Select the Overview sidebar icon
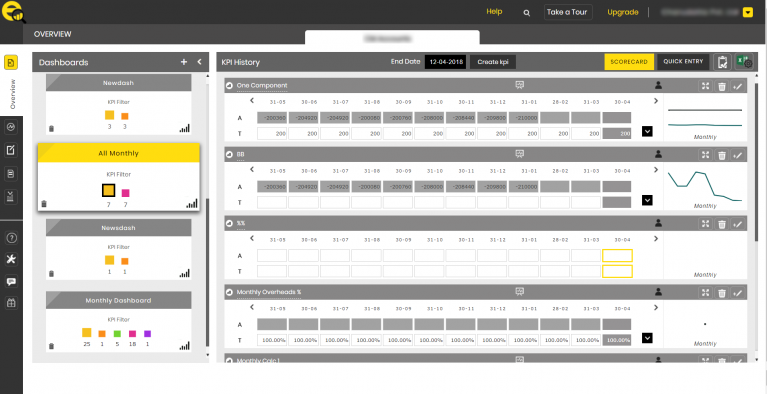Viewport: 767px width, 394px height. 11,63
